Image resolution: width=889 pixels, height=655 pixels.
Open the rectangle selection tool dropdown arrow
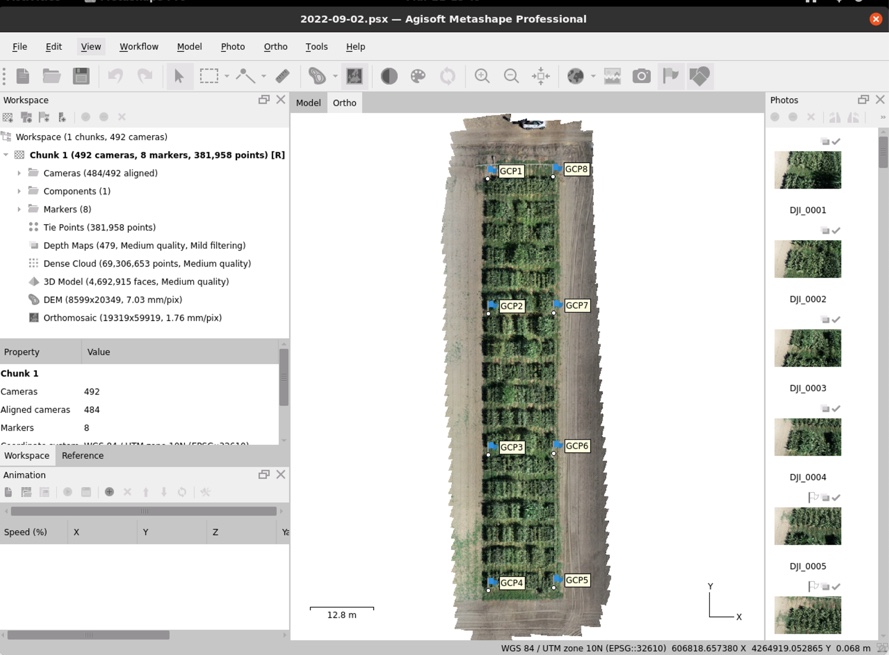227,77
